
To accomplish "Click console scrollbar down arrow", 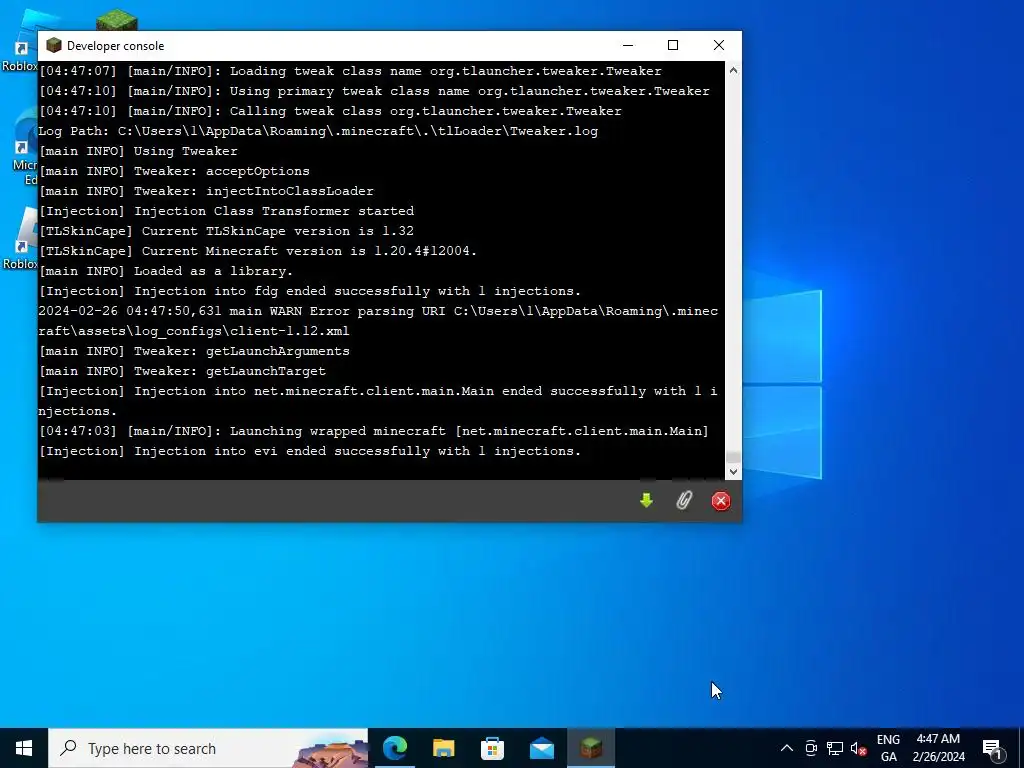I will [733, 472].
